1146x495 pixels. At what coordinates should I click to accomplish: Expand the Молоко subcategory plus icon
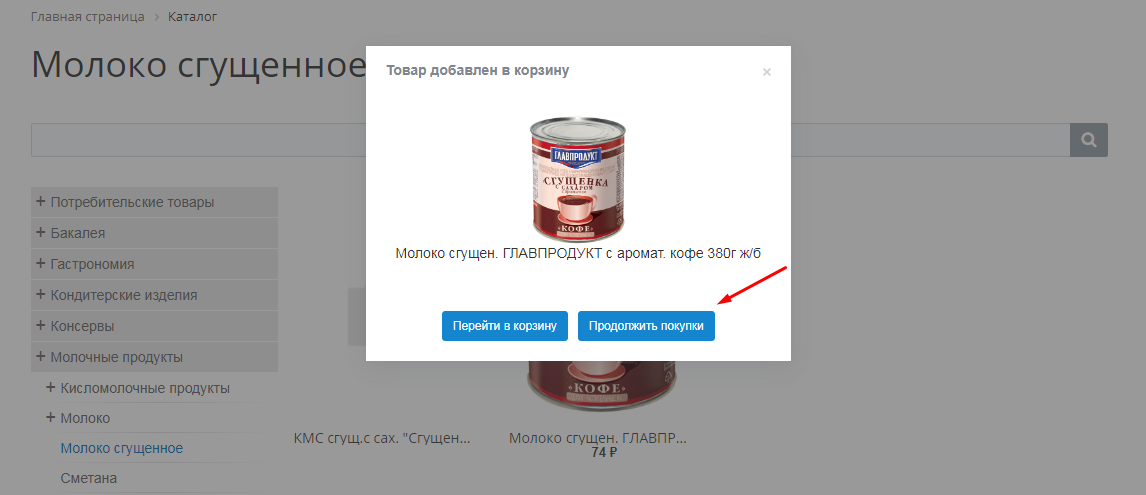point(50,417)
